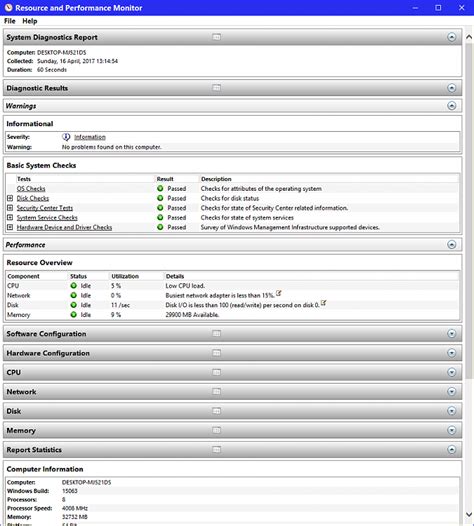Open the System Service Checks link
Image resolution: width=474 pixels, height=526 pixels.
pos(47,218)
